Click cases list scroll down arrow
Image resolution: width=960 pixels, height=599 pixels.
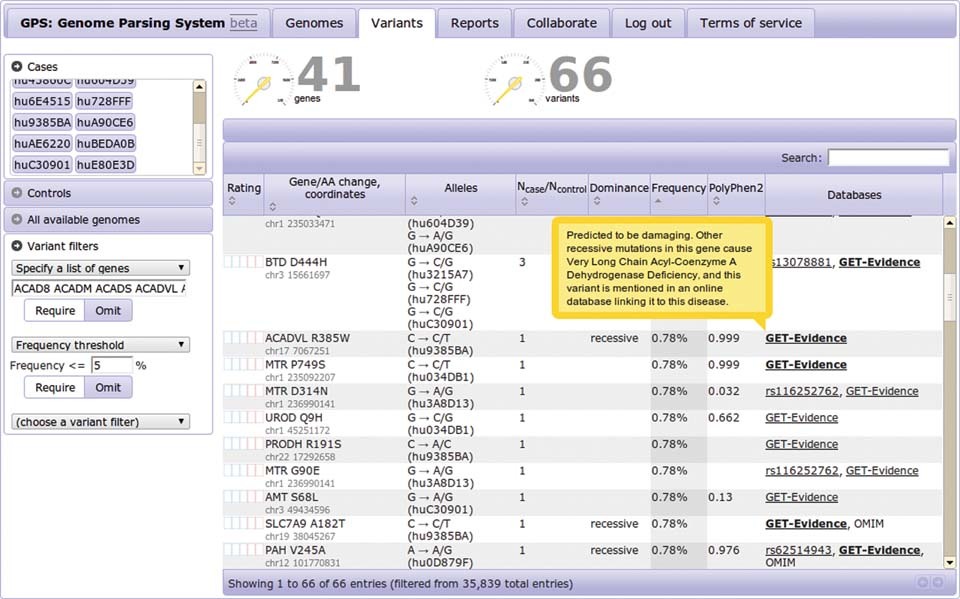[x=199, y=168]
